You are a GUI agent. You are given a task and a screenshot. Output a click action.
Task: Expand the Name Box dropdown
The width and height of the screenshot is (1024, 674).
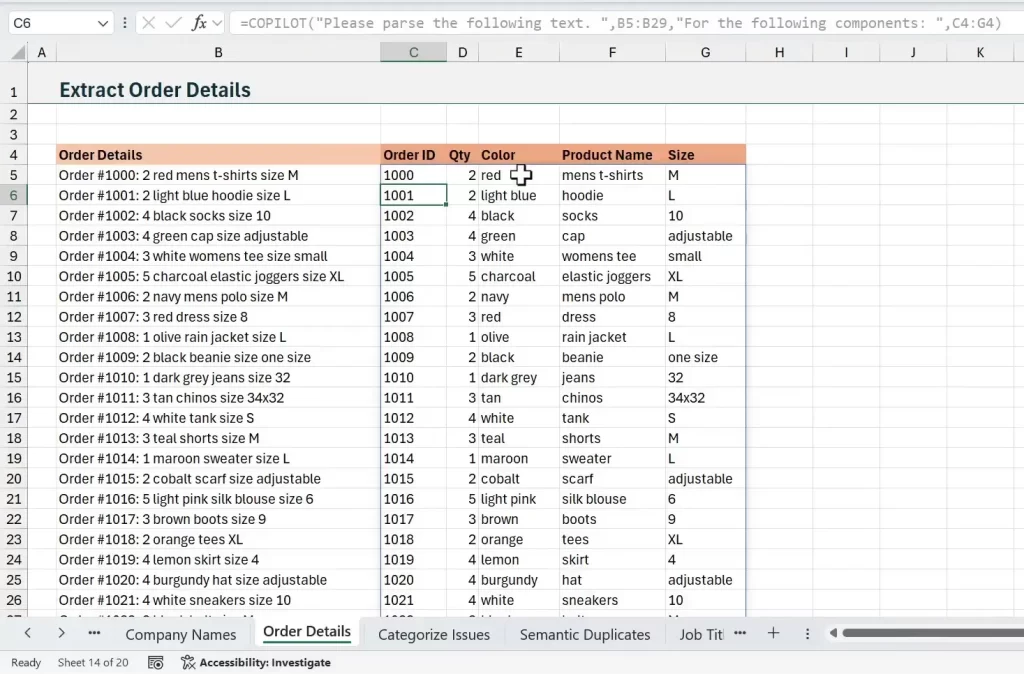click(x=103, y=23)
